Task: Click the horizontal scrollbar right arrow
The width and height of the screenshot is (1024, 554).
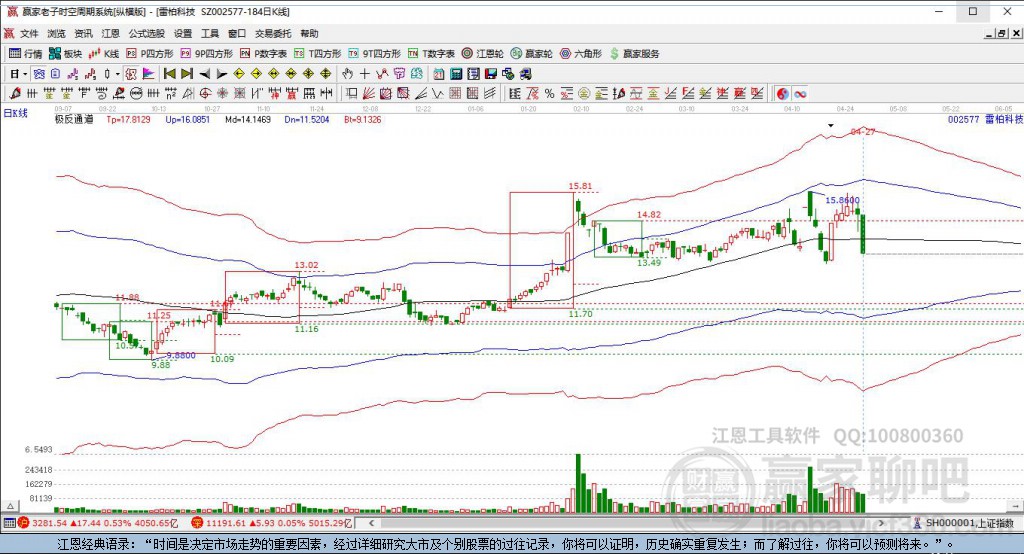Action: 882,523
